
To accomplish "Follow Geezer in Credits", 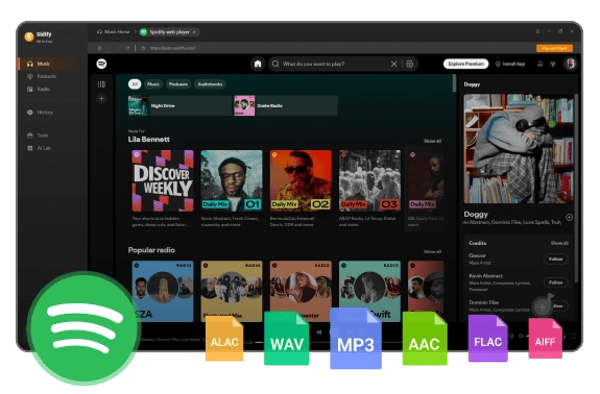I will coord(556,259).
